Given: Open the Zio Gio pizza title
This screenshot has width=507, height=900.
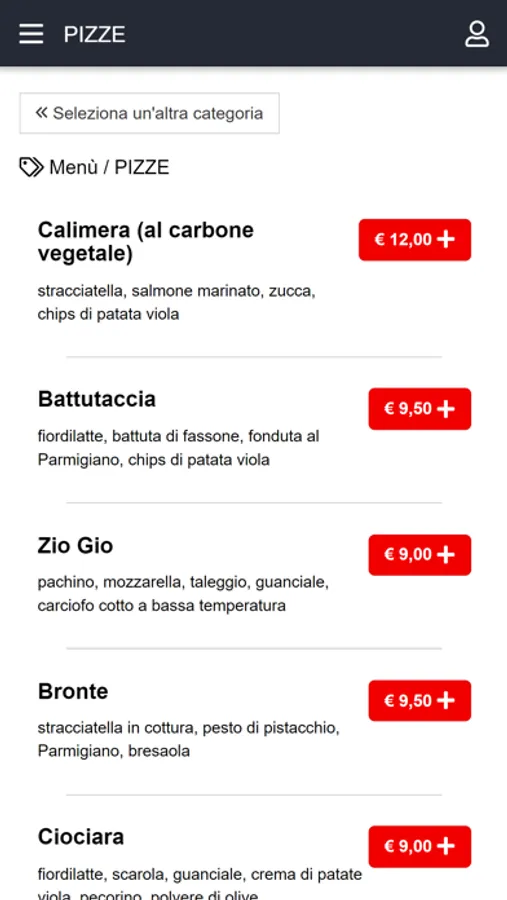Looking at the screenshot, I should [75, 545].
